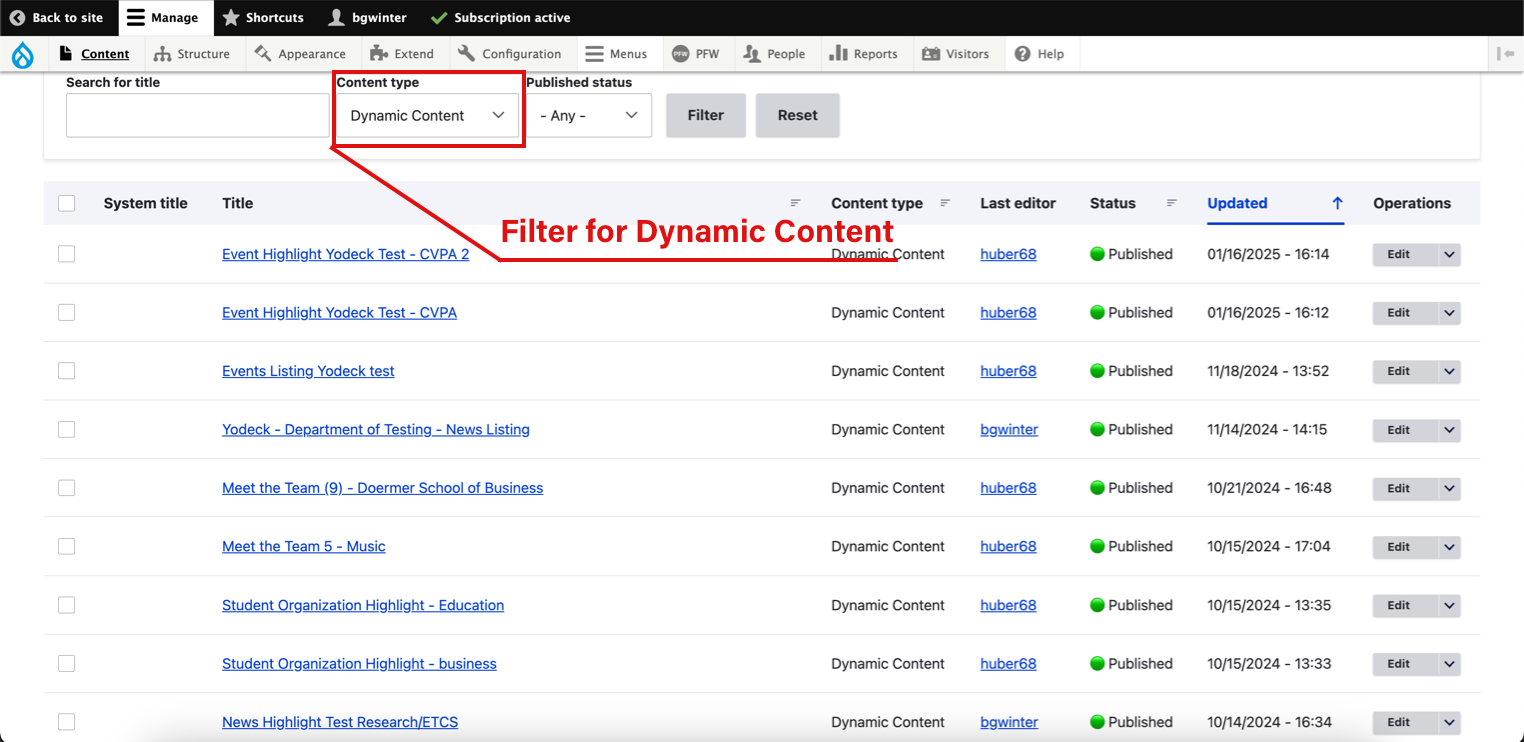Click sort icon beside Content type column
Image resolution: width=1524 pixels, height=742 pixels.
click(945, 203)
